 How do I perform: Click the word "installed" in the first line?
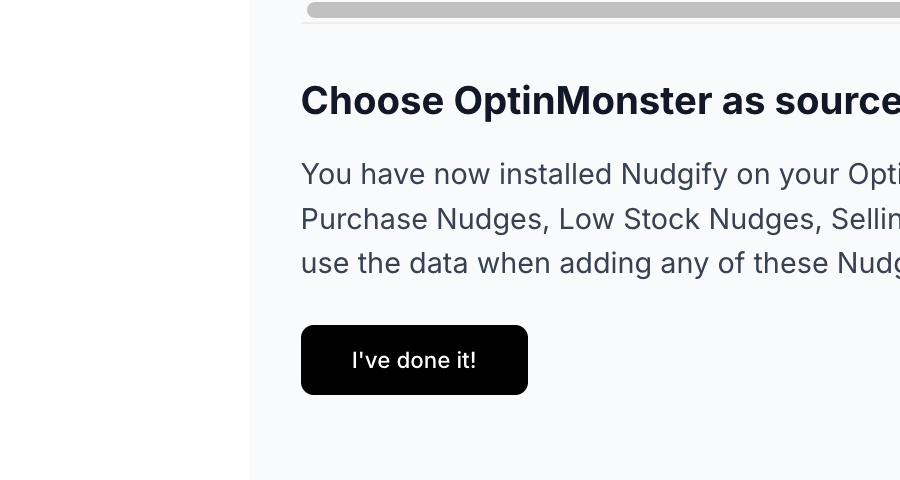555,175
